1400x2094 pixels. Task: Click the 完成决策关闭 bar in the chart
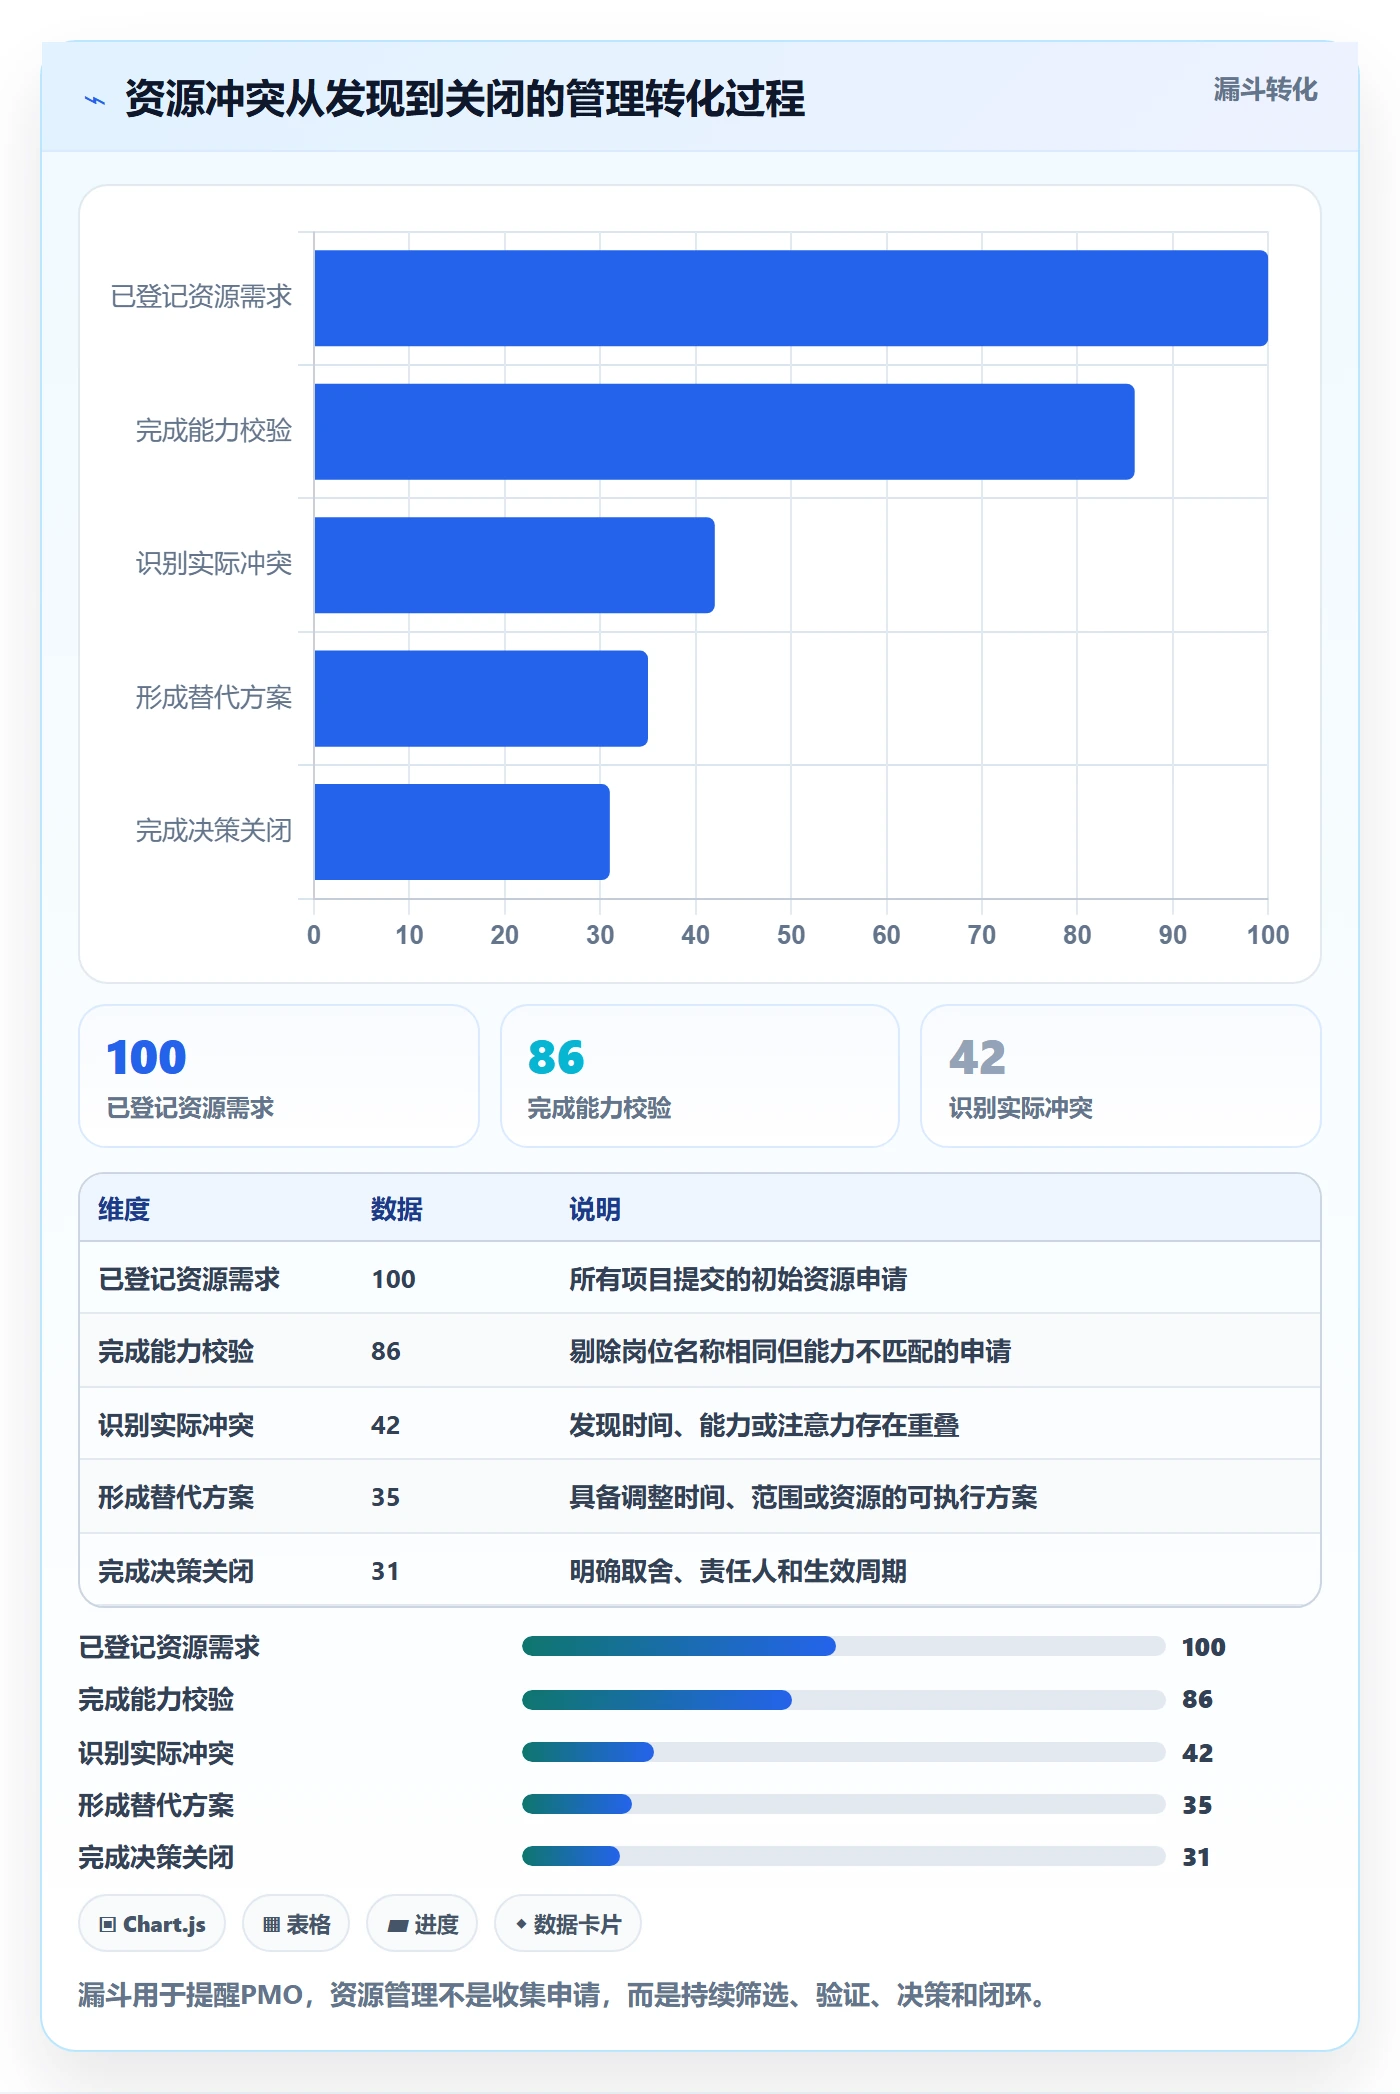coord(462,832)
